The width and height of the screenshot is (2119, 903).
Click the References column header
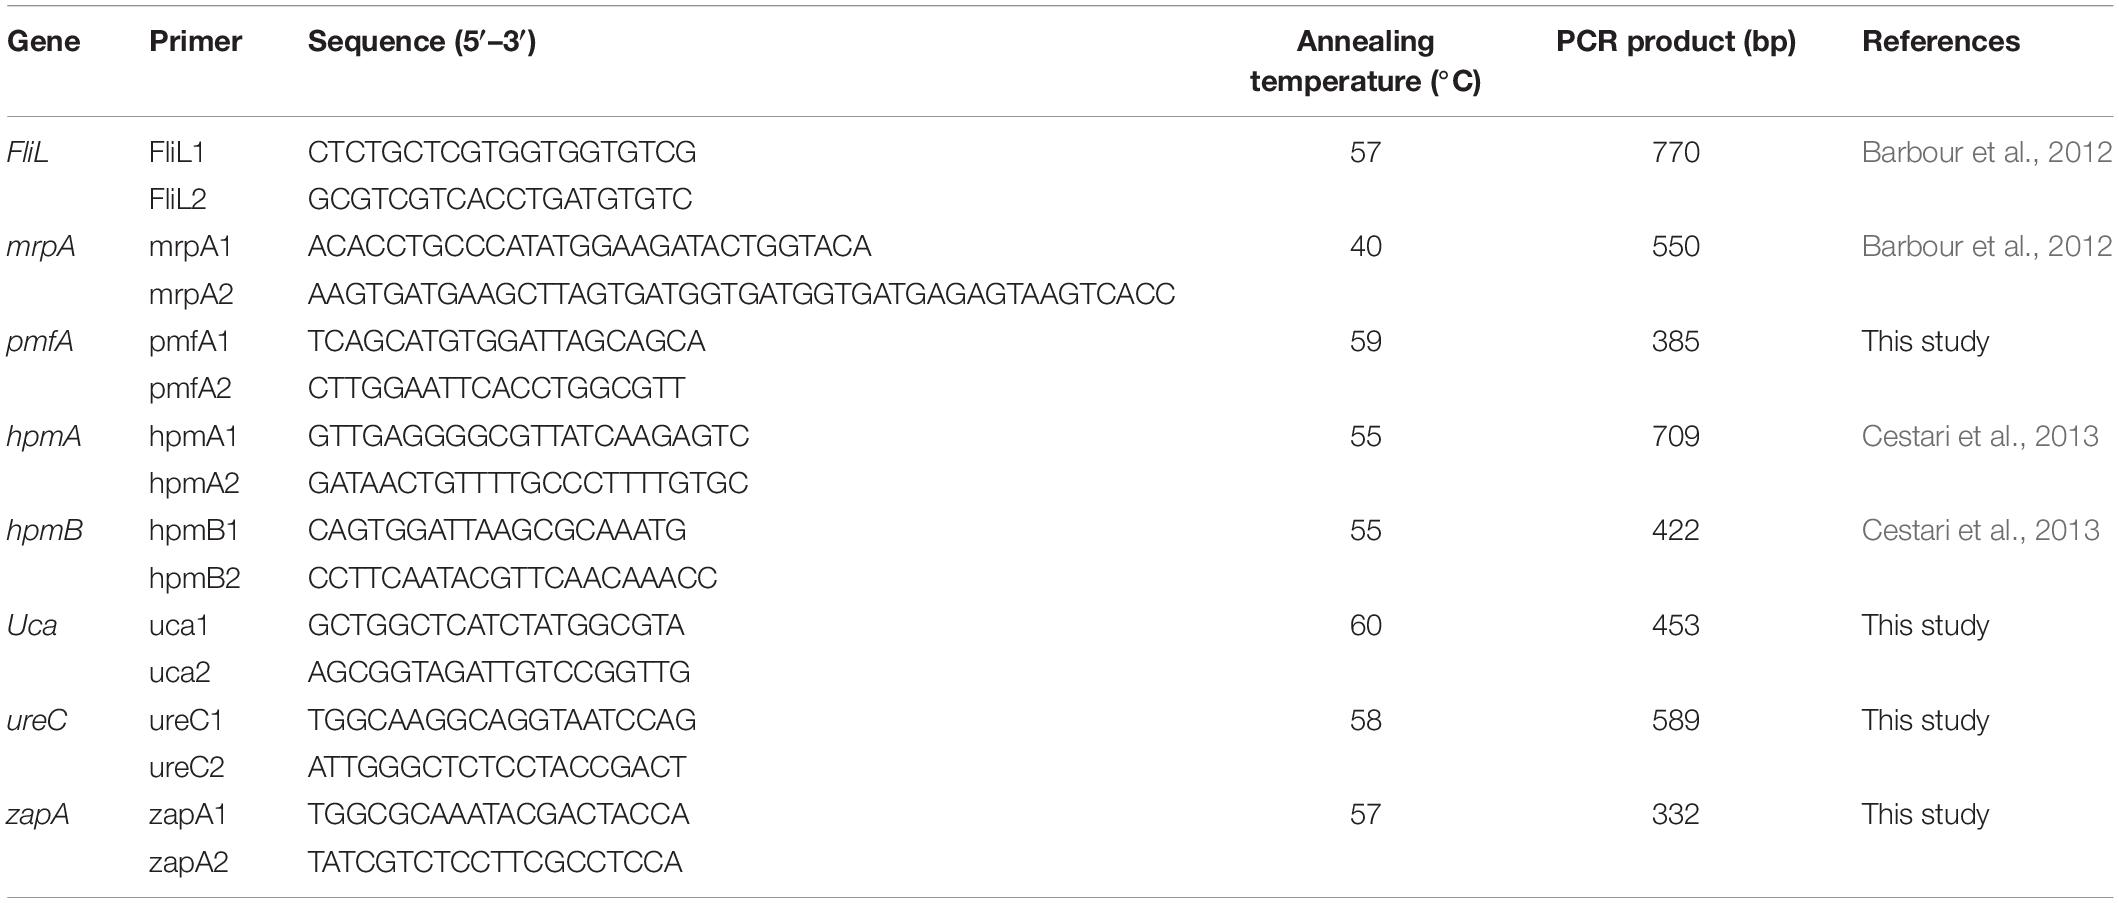pyautogui.click(x=1940, y=41)
